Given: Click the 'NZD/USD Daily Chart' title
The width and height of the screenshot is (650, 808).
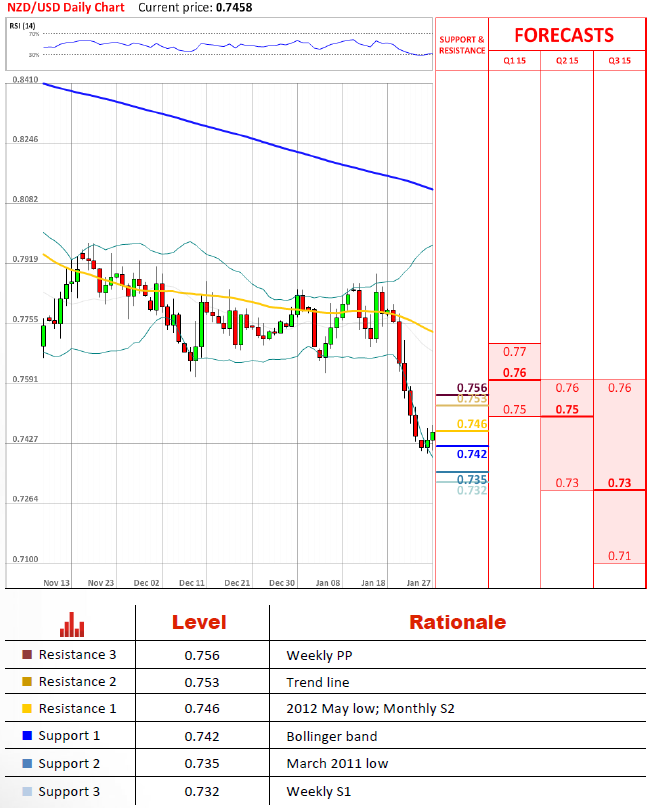Looking at the screenshot, I should tap(66, 7).
